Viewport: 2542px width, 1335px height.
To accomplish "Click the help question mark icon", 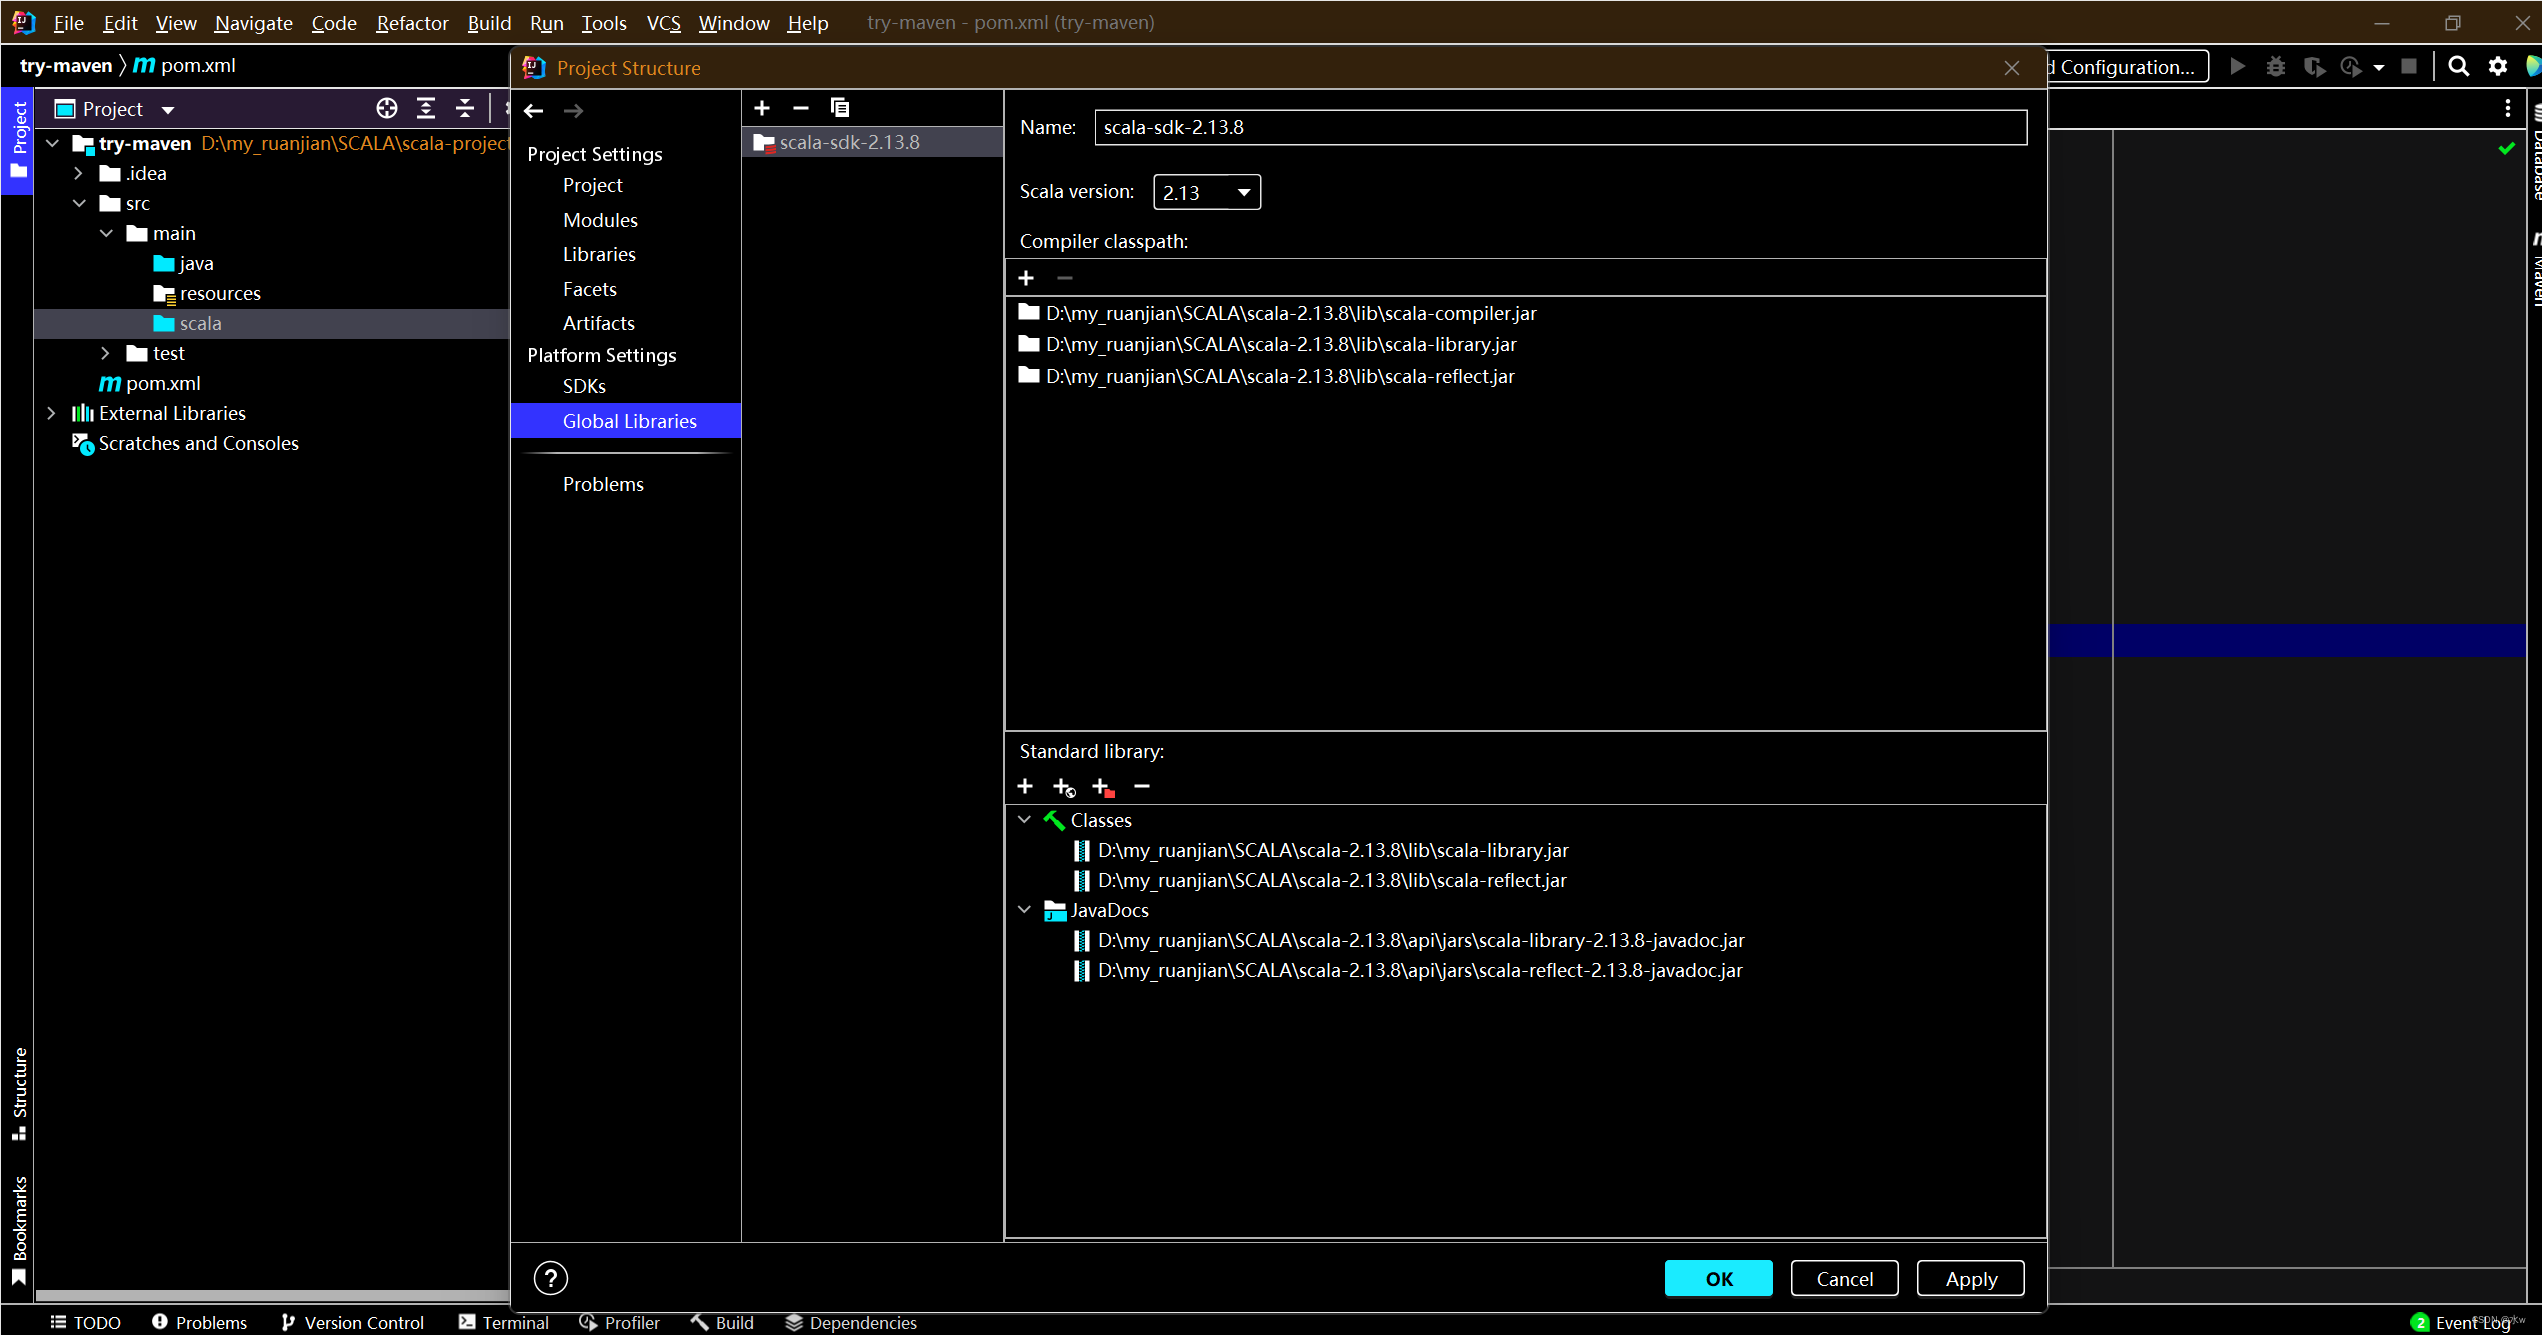I will pos(550,1278).
